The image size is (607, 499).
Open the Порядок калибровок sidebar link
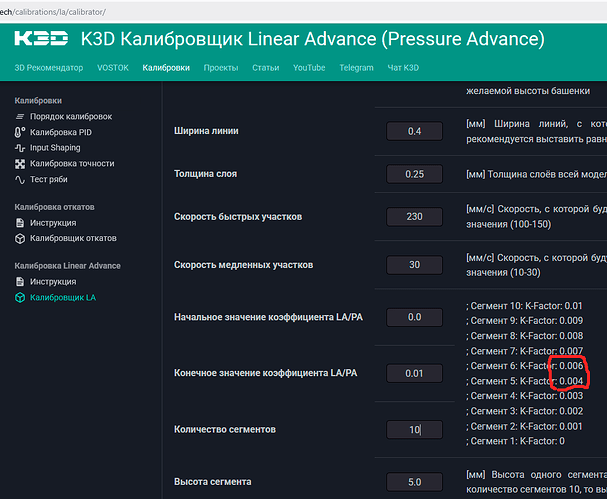point(71,117)
